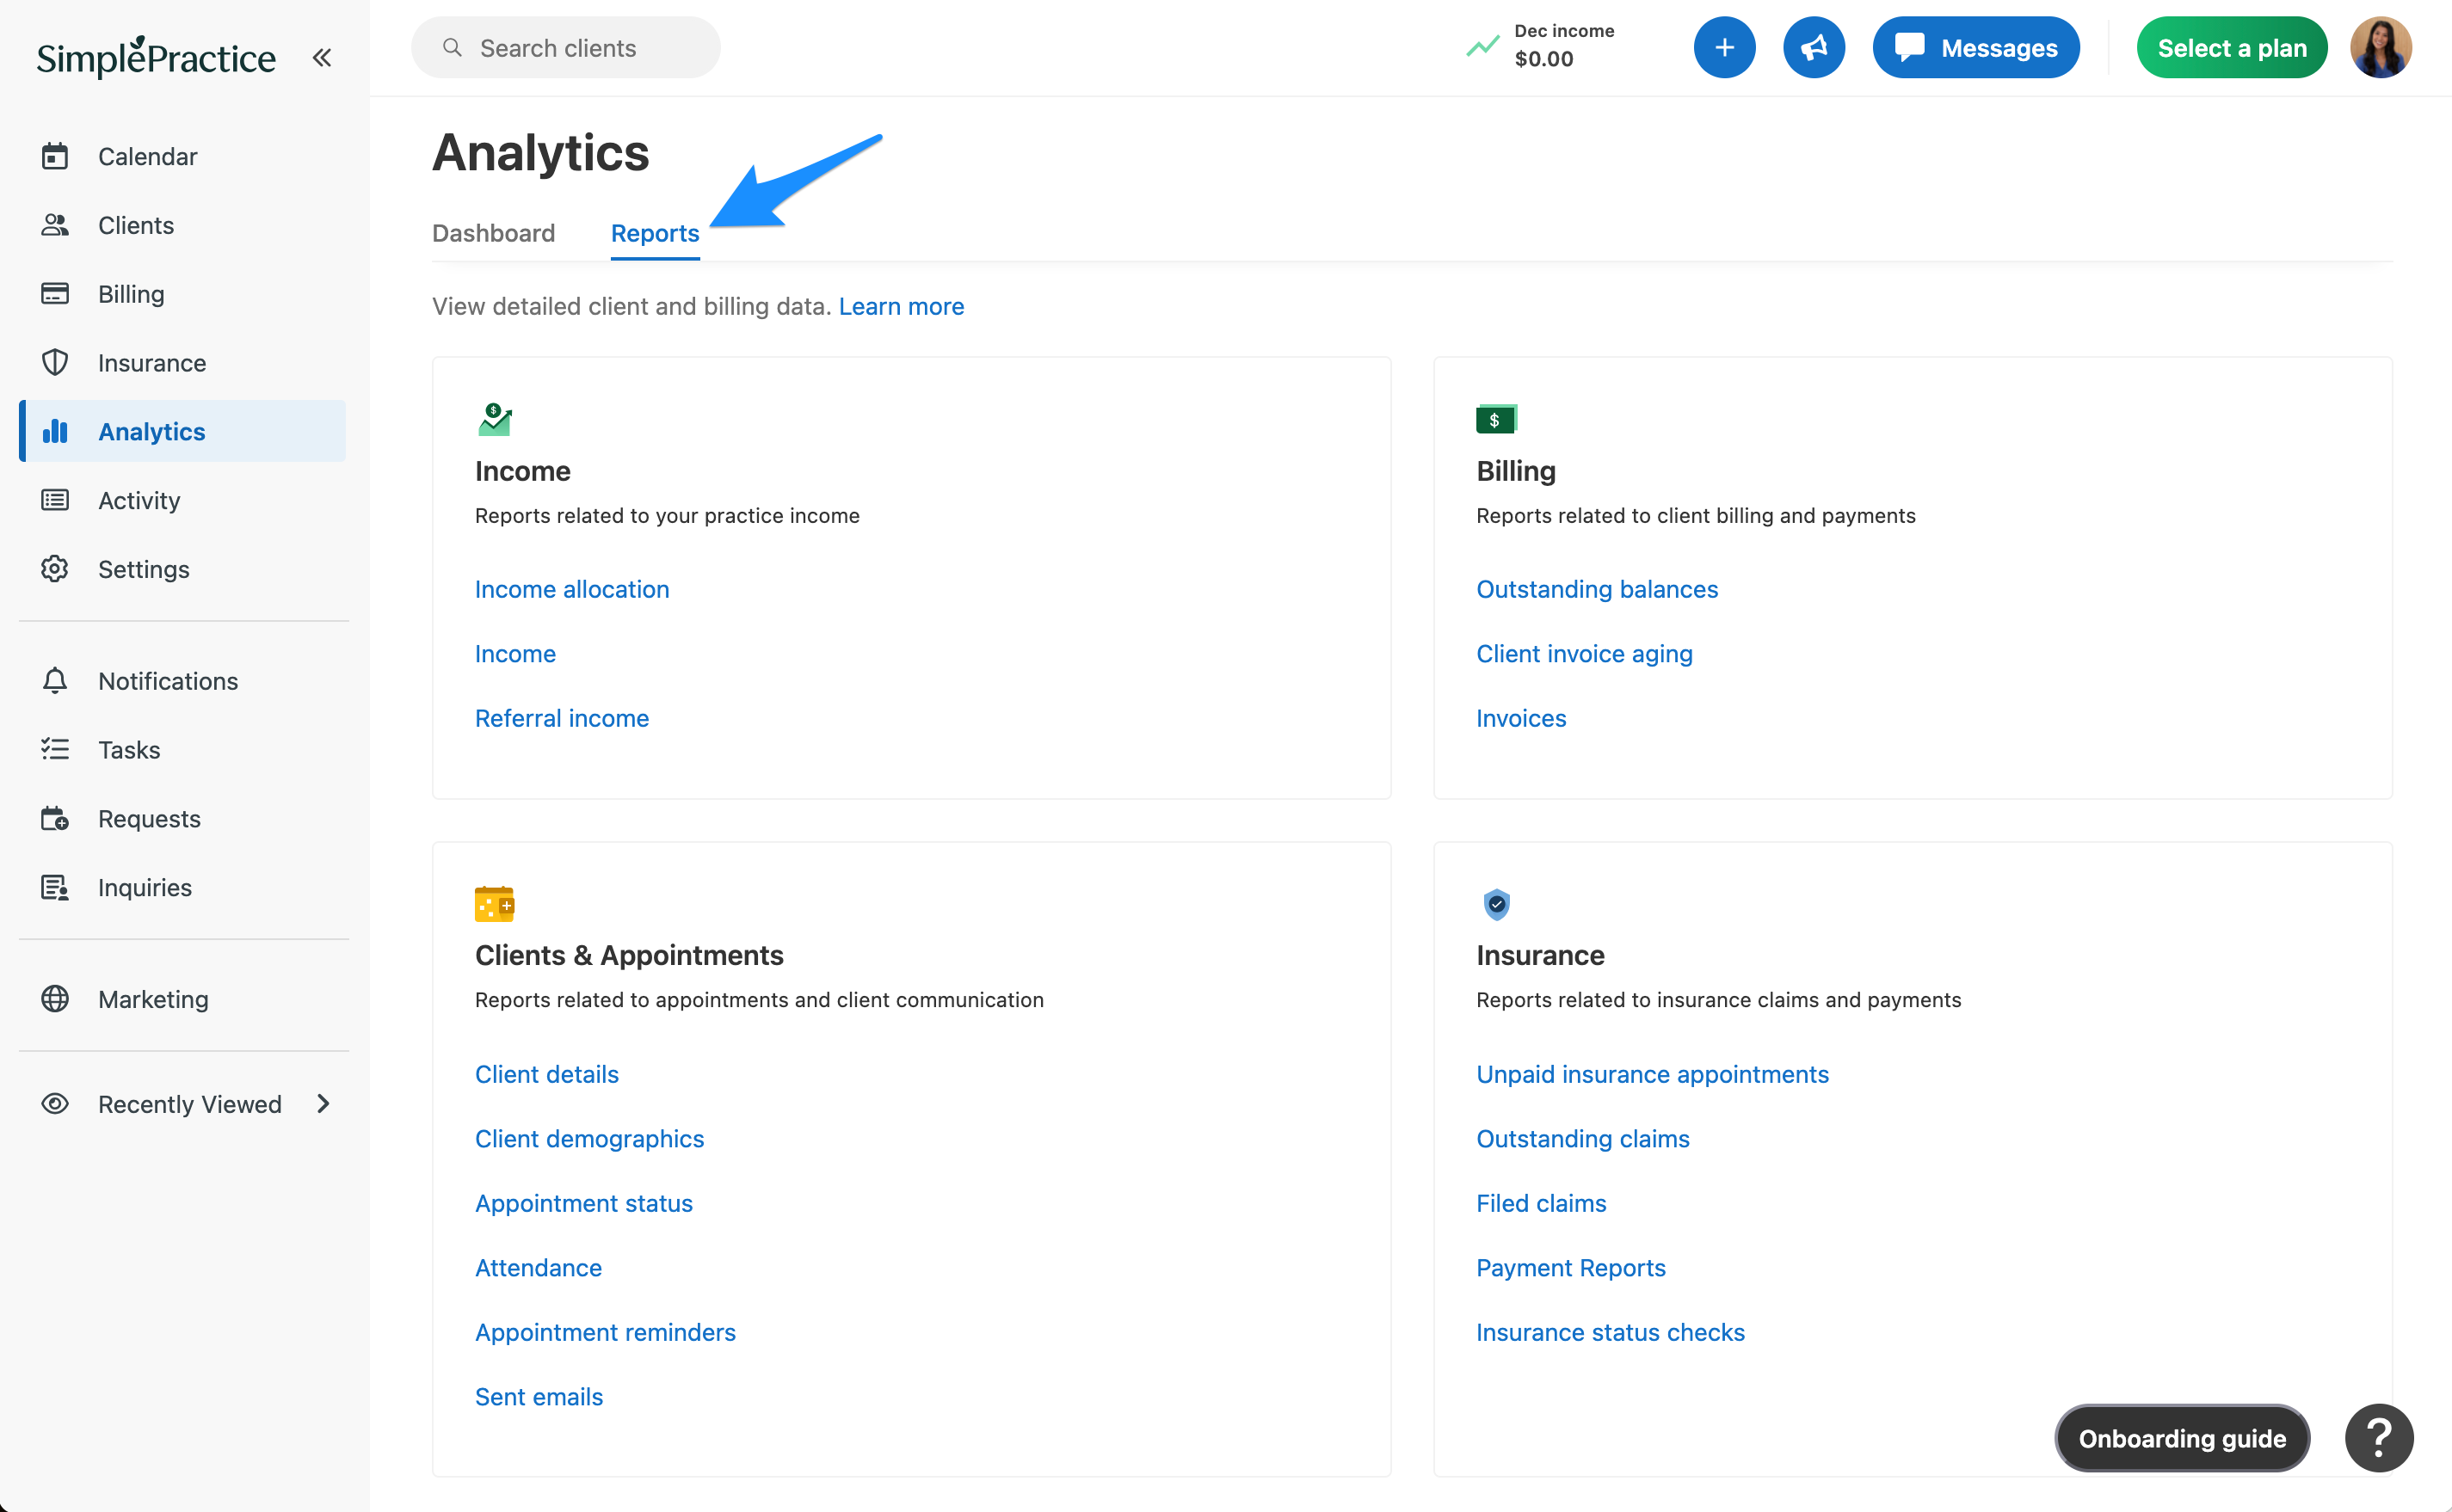Click the plus create button in top bar
2452x1512 pixels.
[1724, 47]
